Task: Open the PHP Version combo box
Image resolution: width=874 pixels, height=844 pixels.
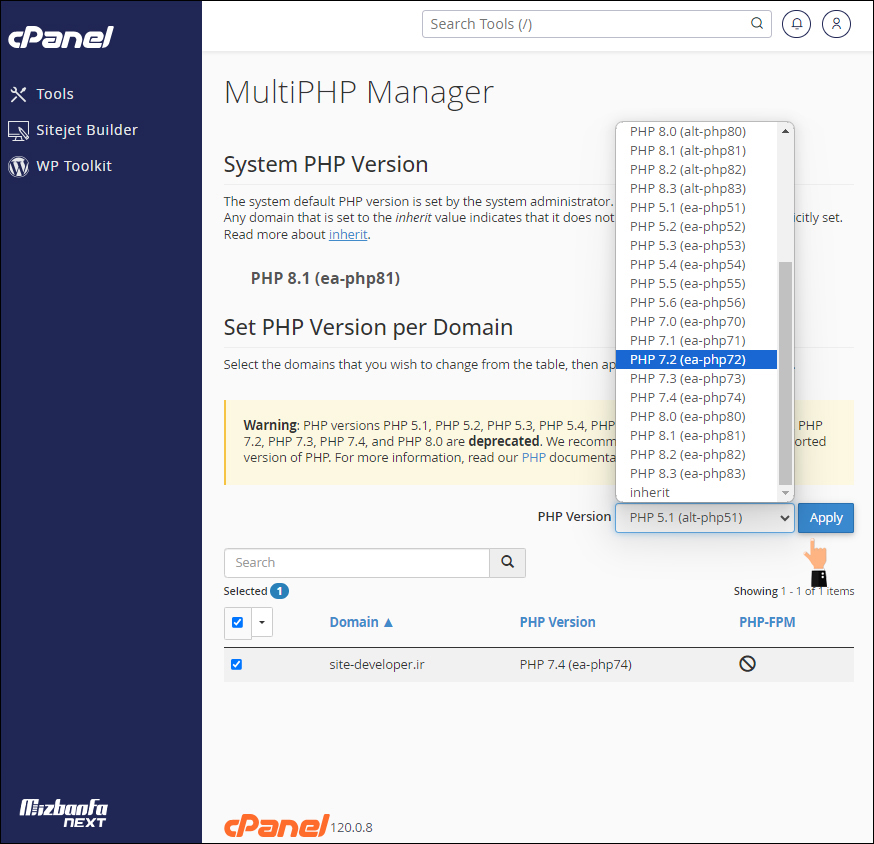Action: pos(705,518)
